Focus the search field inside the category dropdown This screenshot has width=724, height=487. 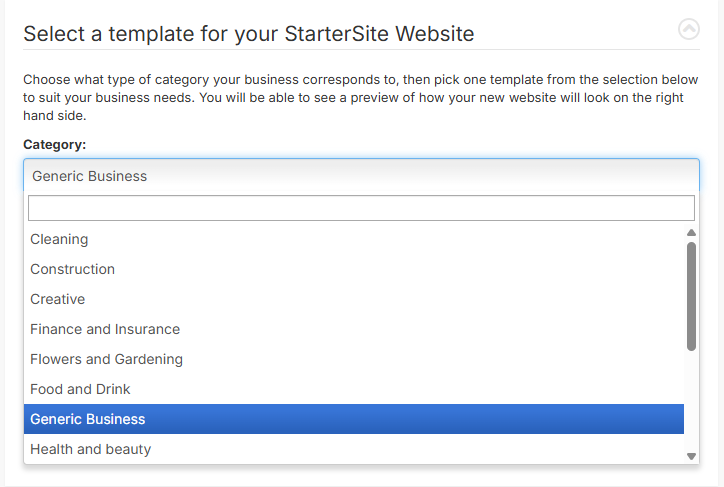click(361, 208)
